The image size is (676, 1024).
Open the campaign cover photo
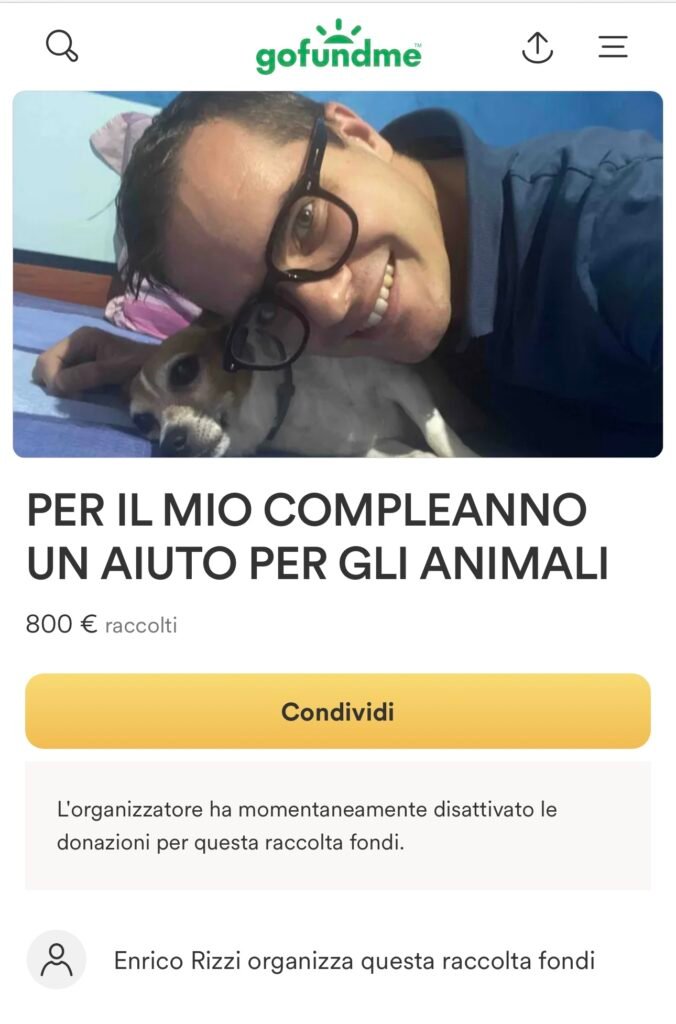point(338,274)
